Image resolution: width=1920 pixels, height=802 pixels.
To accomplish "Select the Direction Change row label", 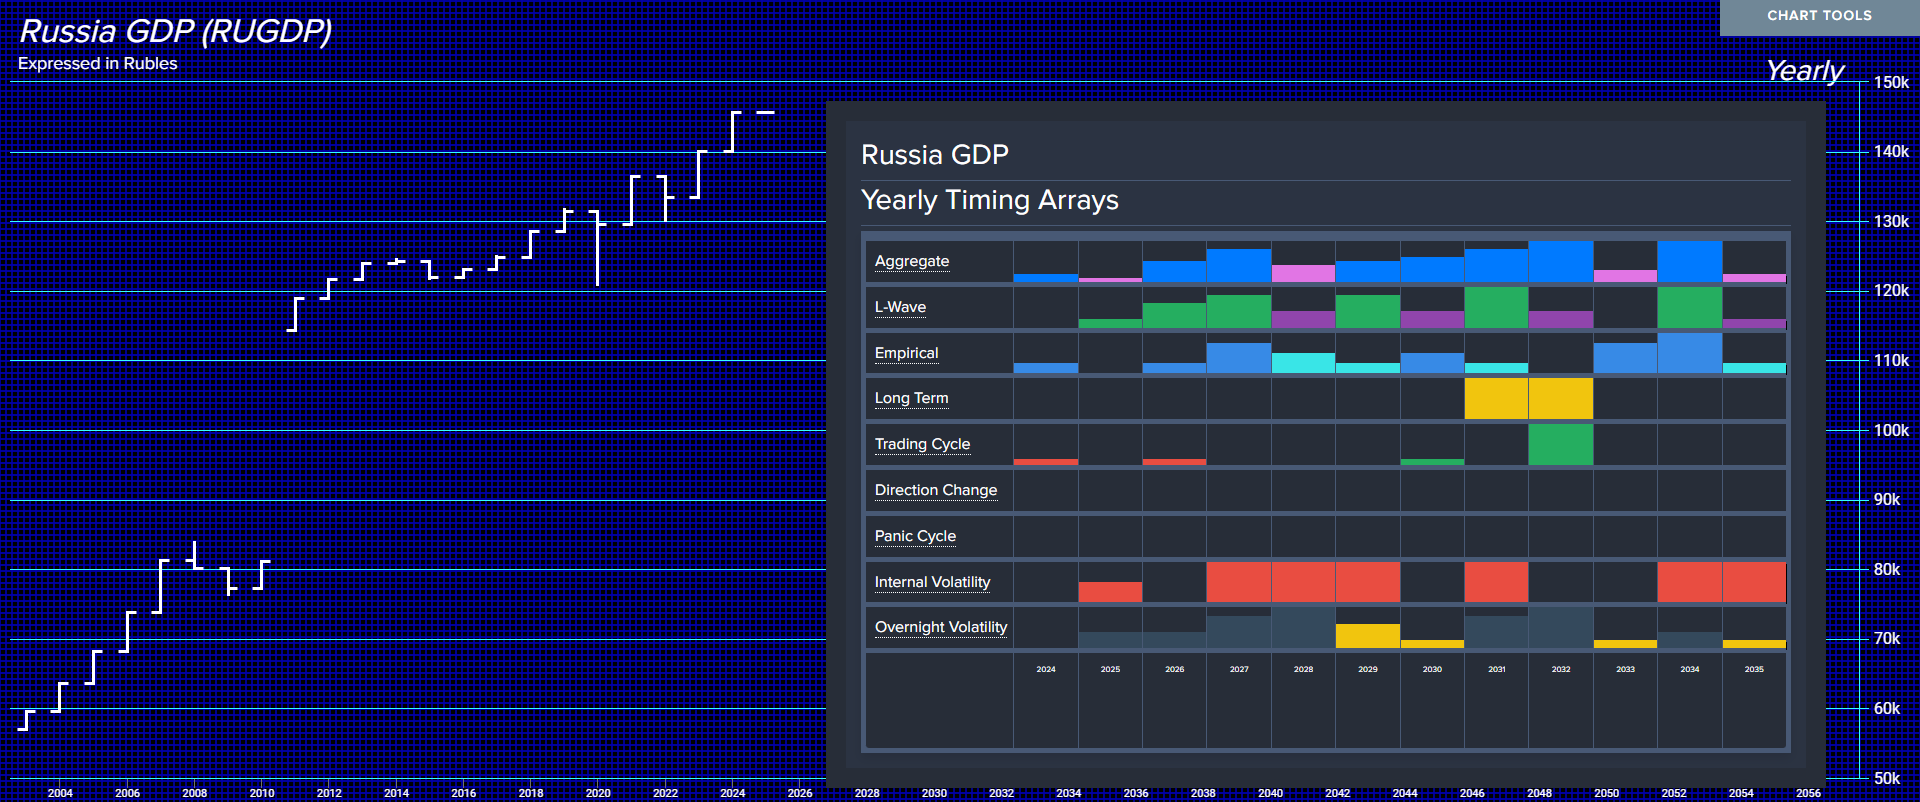I will [x=935, y=490].
